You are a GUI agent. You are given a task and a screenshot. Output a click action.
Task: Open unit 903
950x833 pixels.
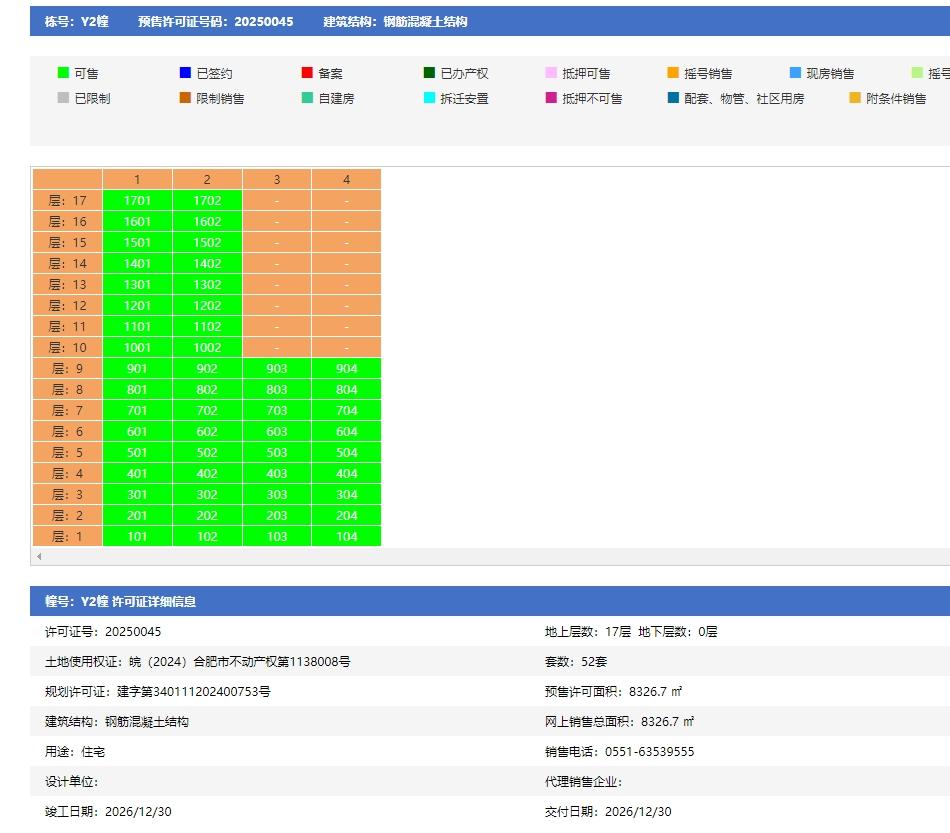coord(277,368)
